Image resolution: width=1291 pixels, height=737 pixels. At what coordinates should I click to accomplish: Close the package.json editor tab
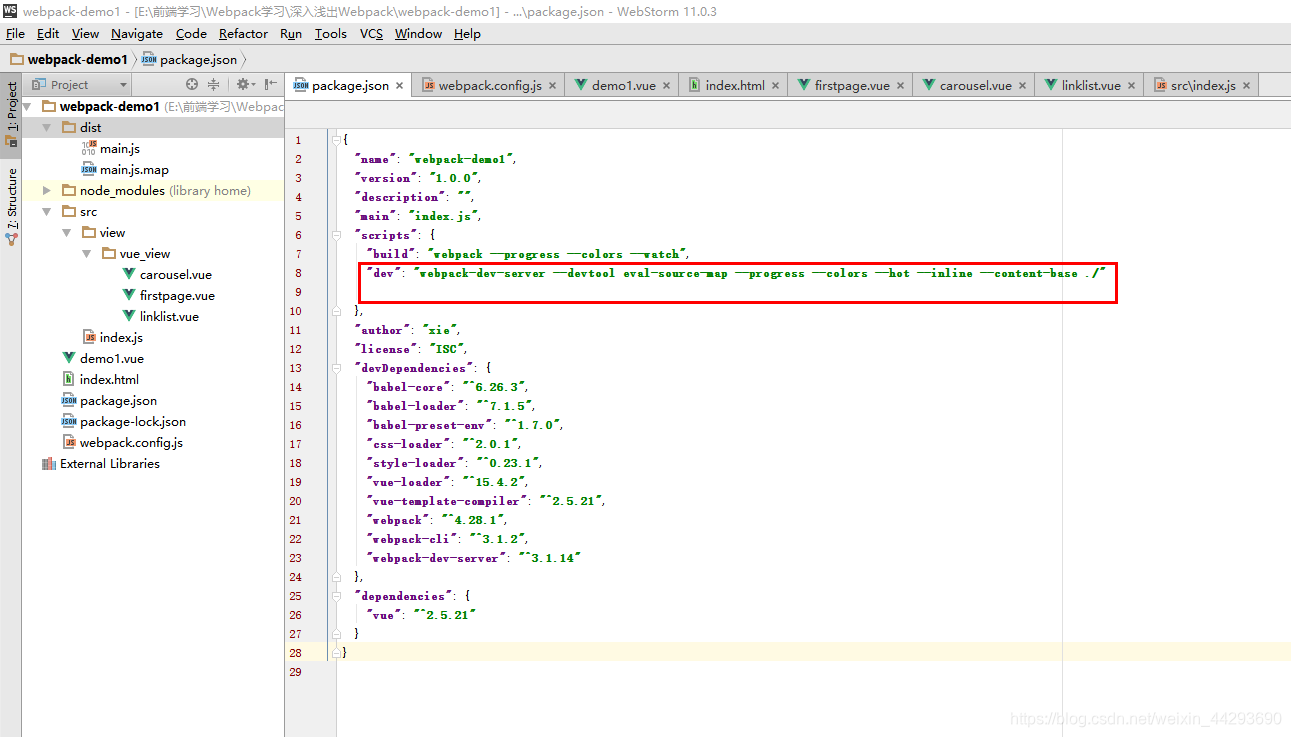pyautogui.click(x=399, y=86)
